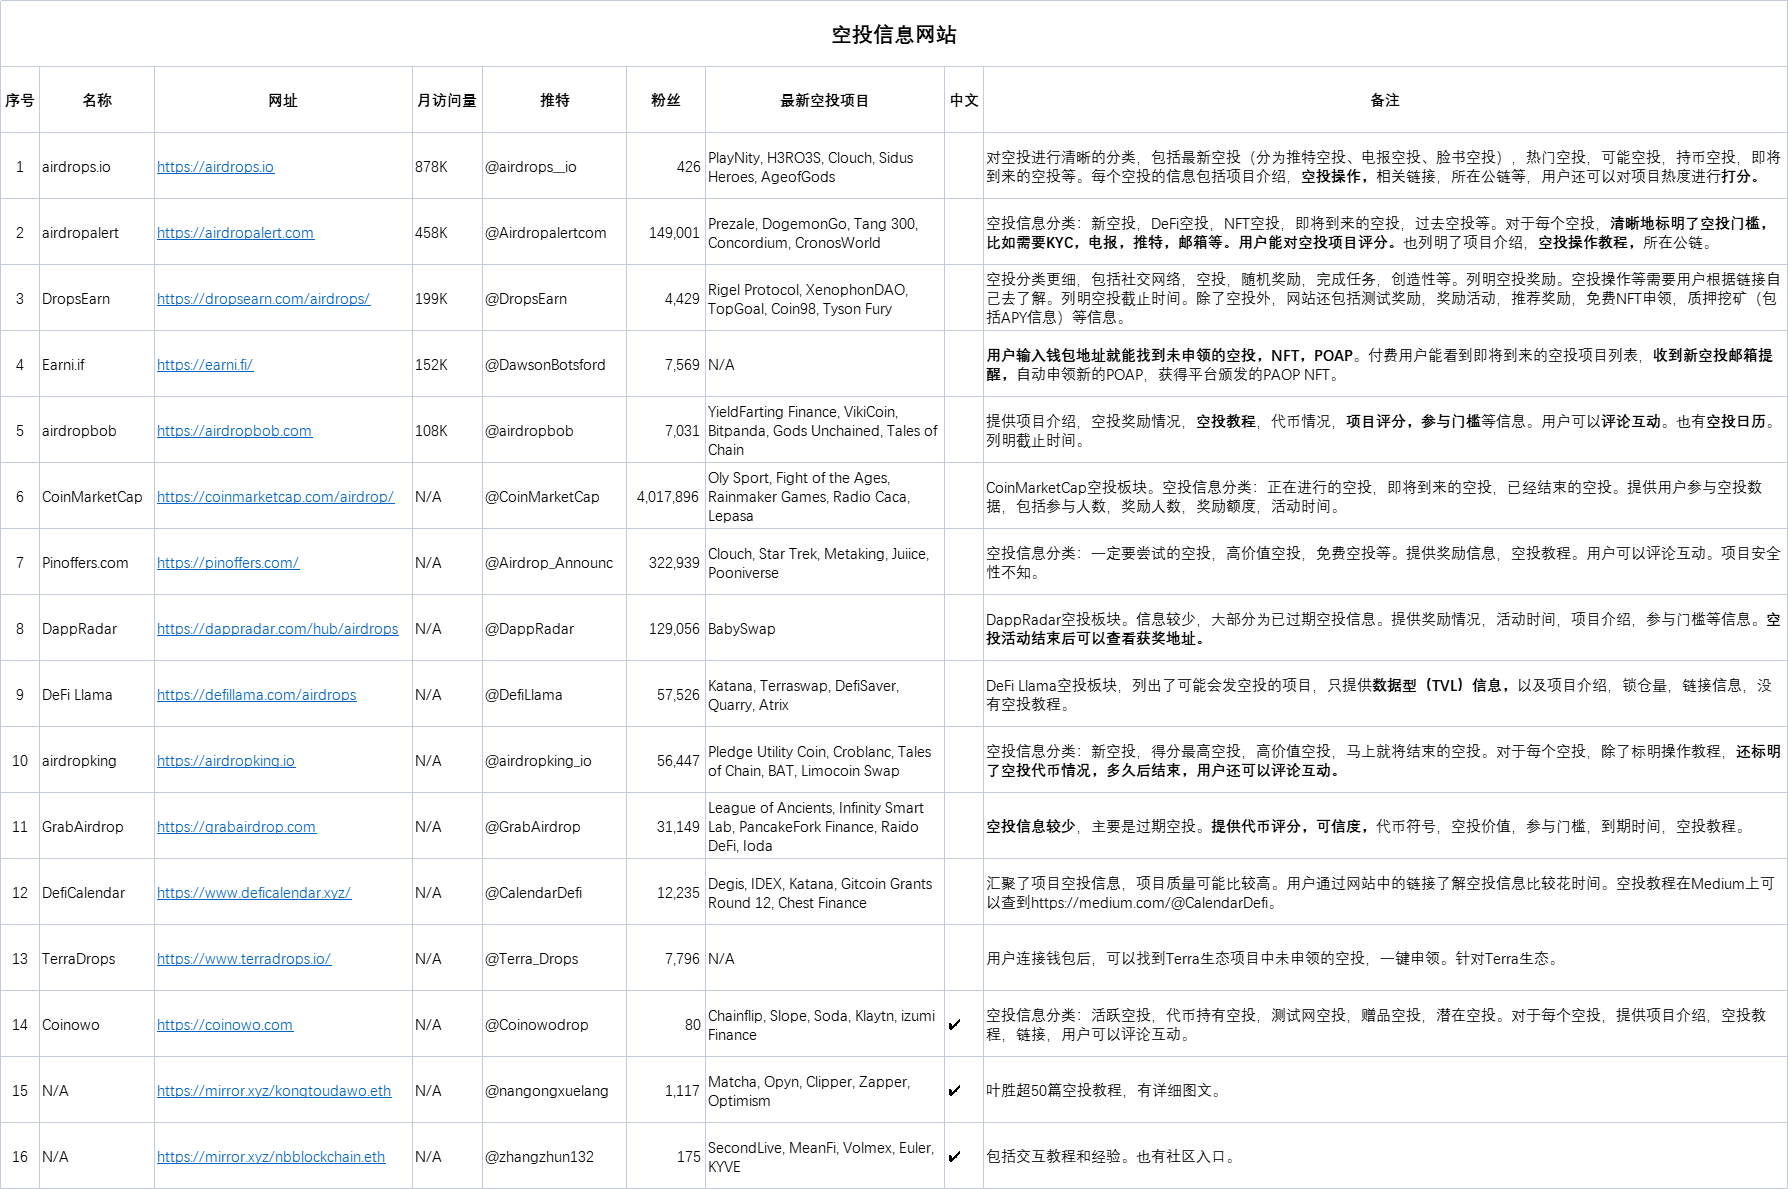Open the https://coinowo.com link

coord(225,1025)
